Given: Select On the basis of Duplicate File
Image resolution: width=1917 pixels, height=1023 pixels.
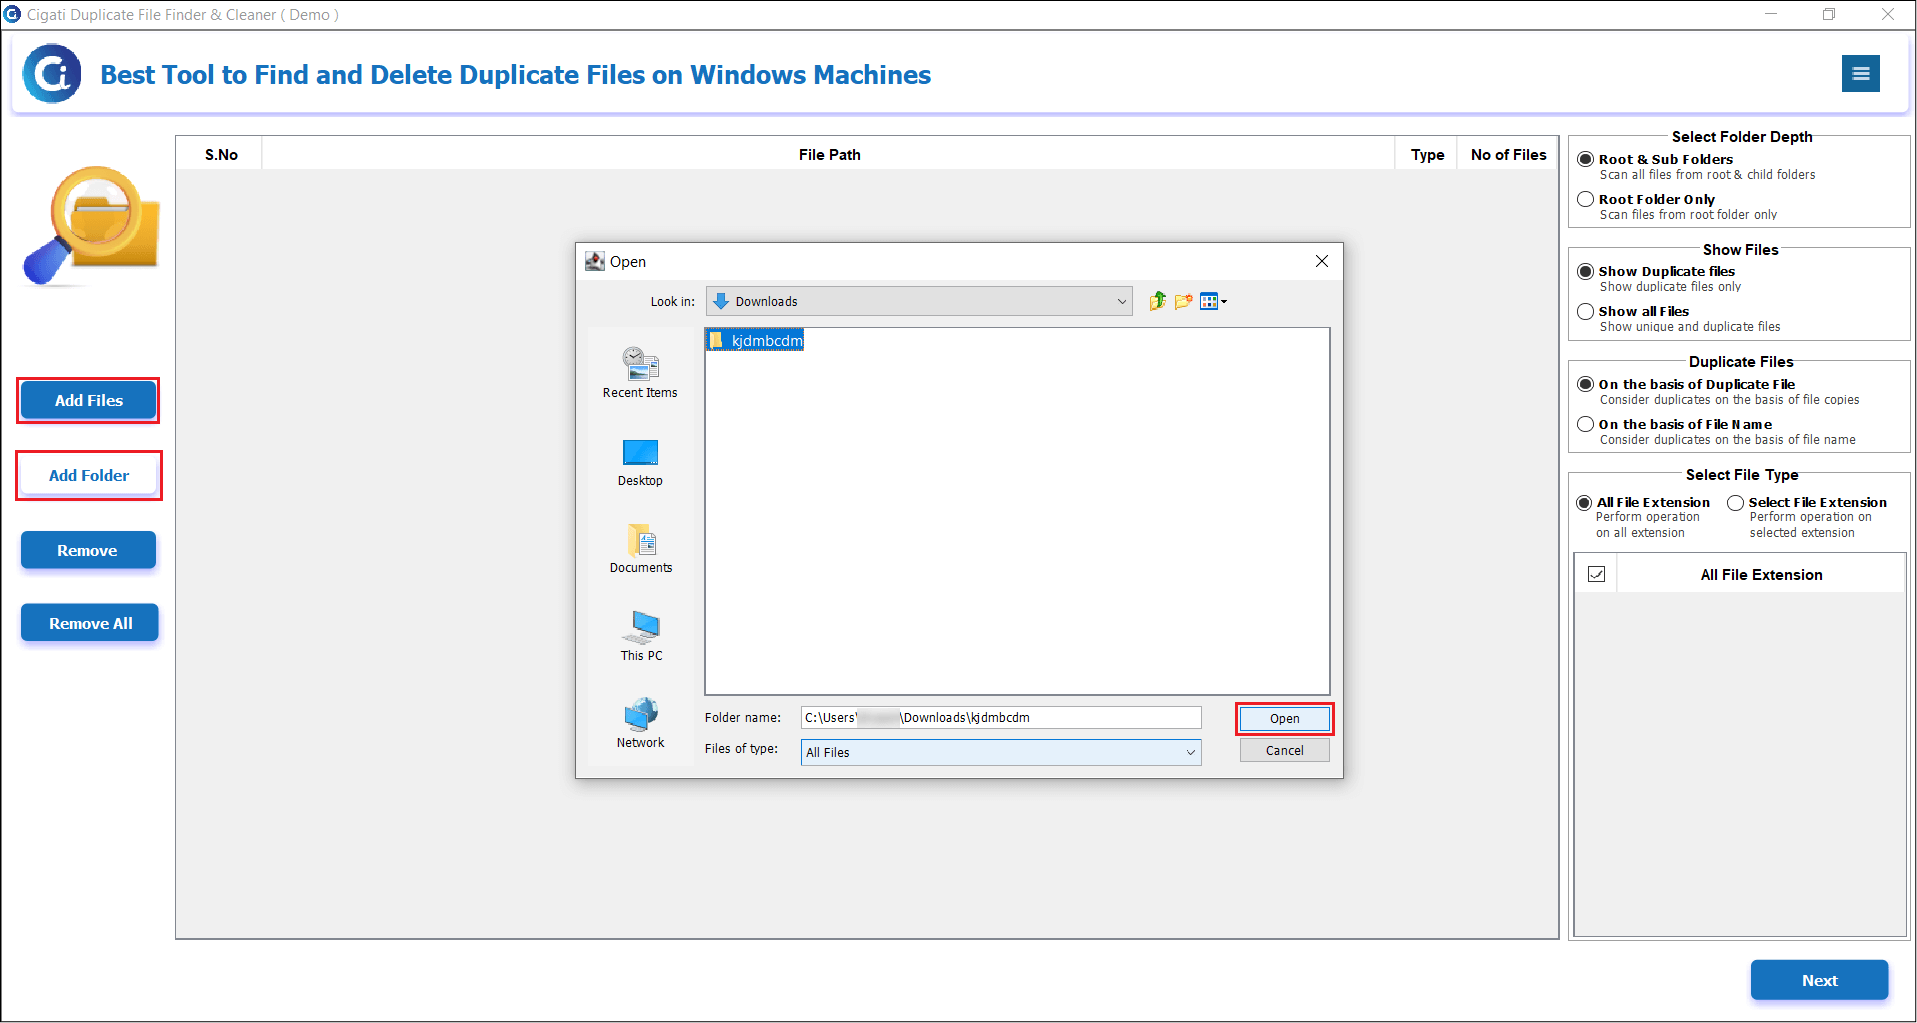Looking at the screenshot, I should click(x=1585, y=384).
